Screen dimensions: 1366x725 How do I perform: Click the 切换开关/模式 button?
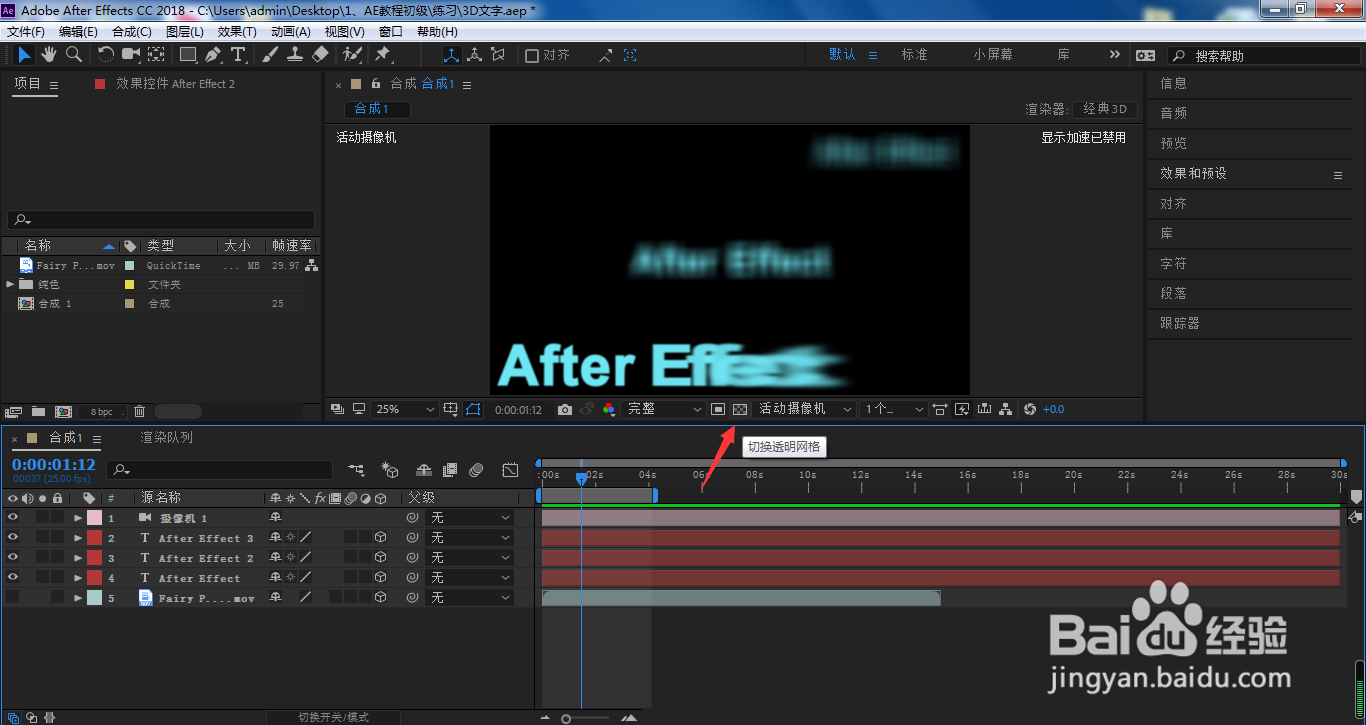pos(334,717)
